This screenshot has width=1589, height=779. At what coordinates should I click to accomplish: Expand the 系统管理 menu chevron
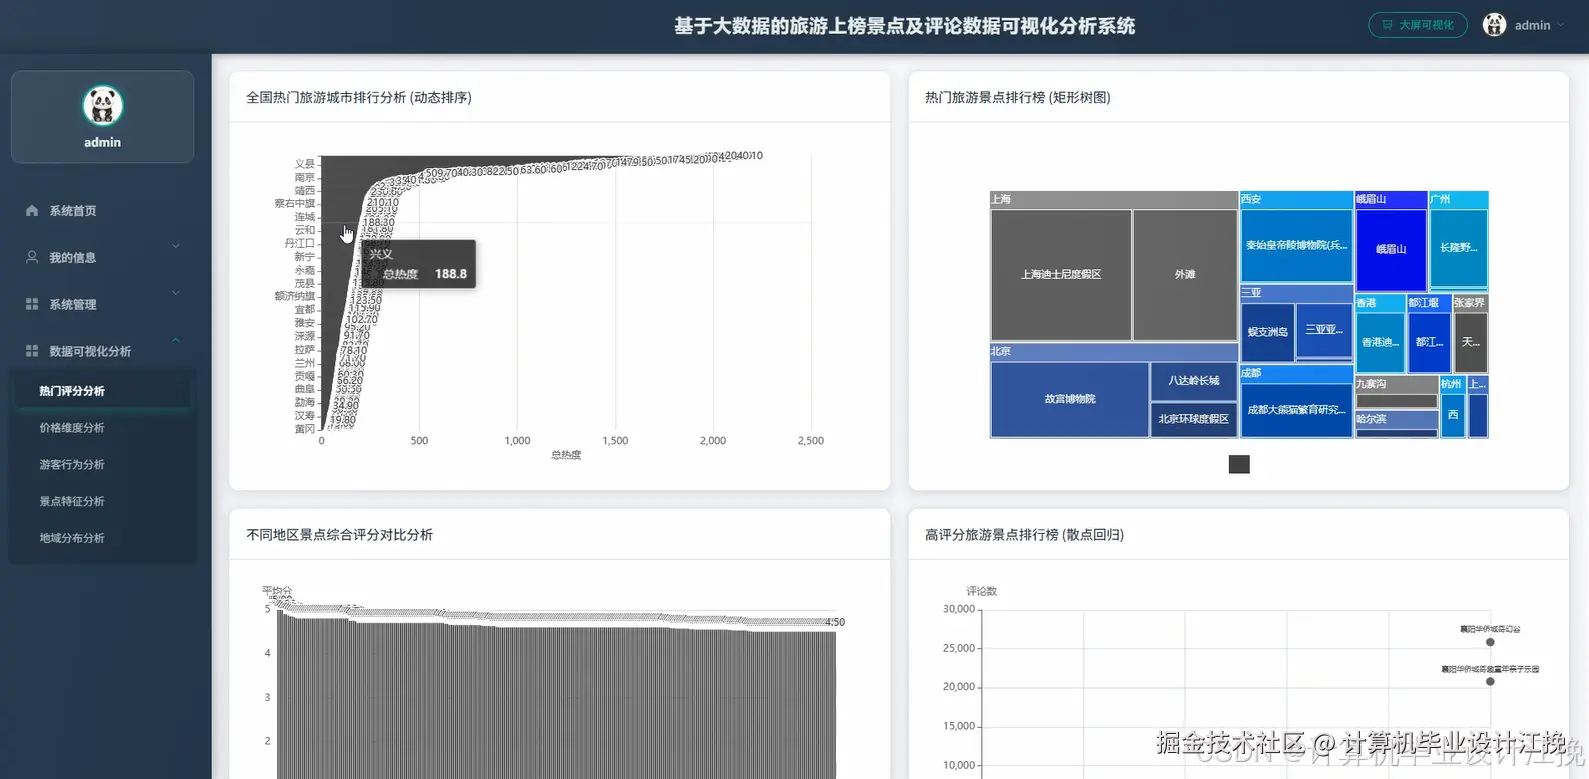[x=176, y=293]
